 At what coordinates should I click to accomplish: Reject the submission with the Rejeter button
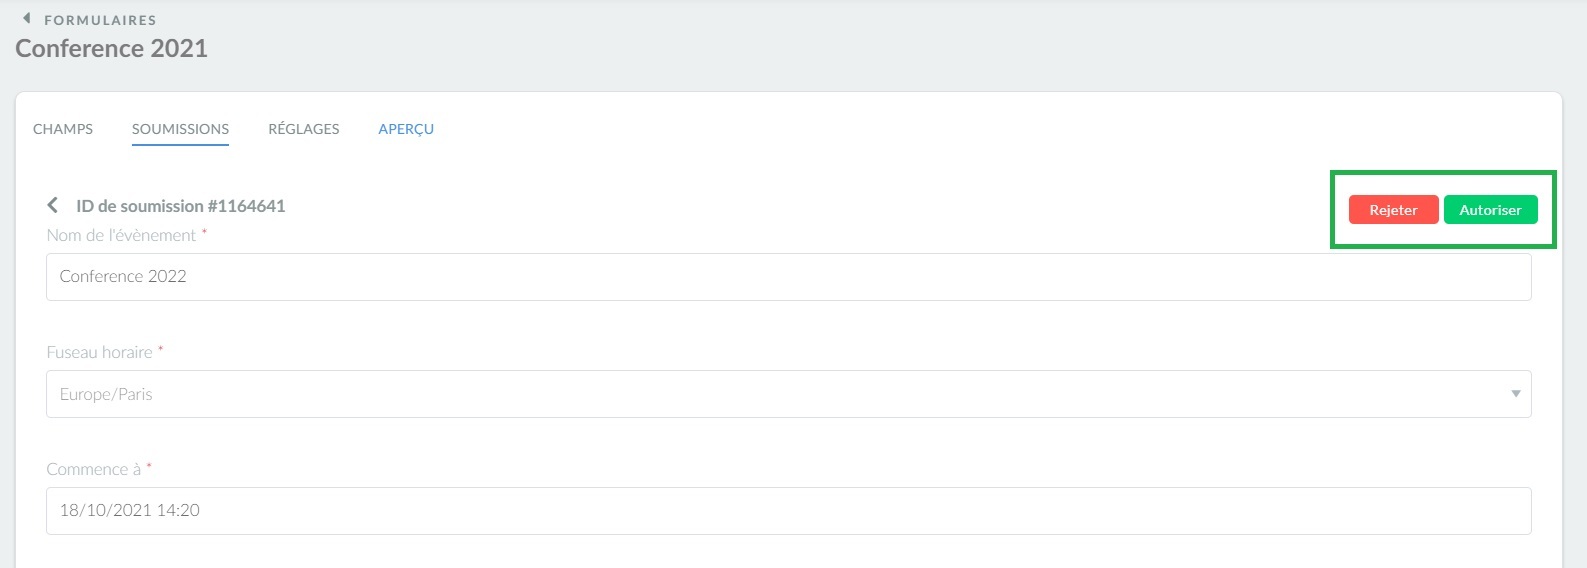coord(1393,210)
